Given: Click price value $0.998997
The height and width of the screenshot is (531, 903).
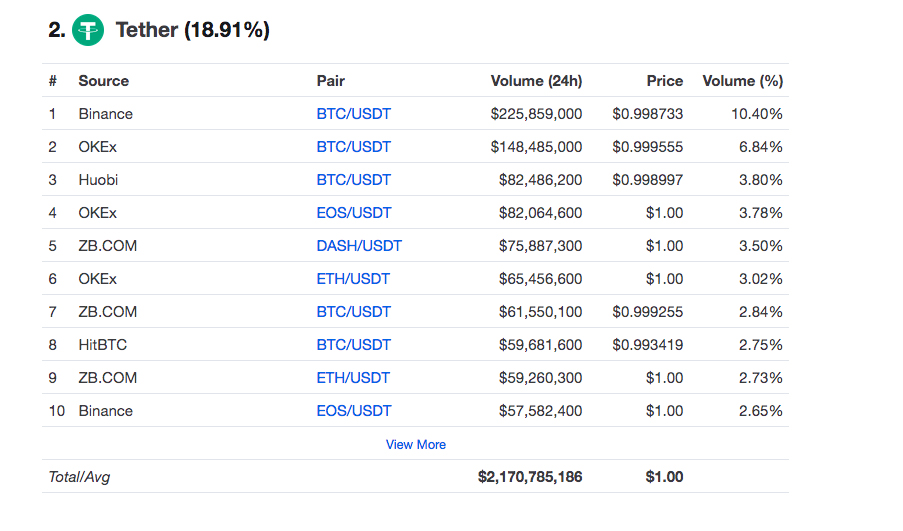Looking at the screenshot, I should tap(648, 180).
